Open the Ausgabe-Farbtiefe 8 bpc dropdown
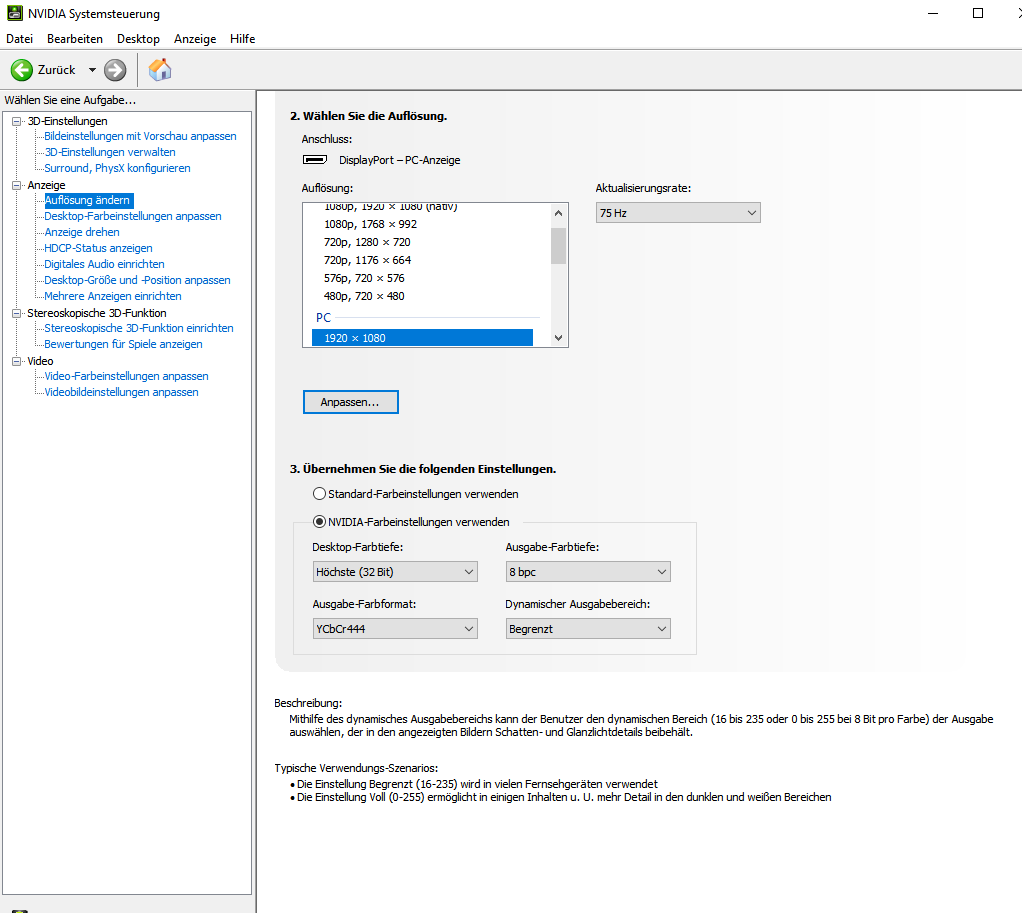This screenshot has height=913, width=1022. (x=588, y=572)
